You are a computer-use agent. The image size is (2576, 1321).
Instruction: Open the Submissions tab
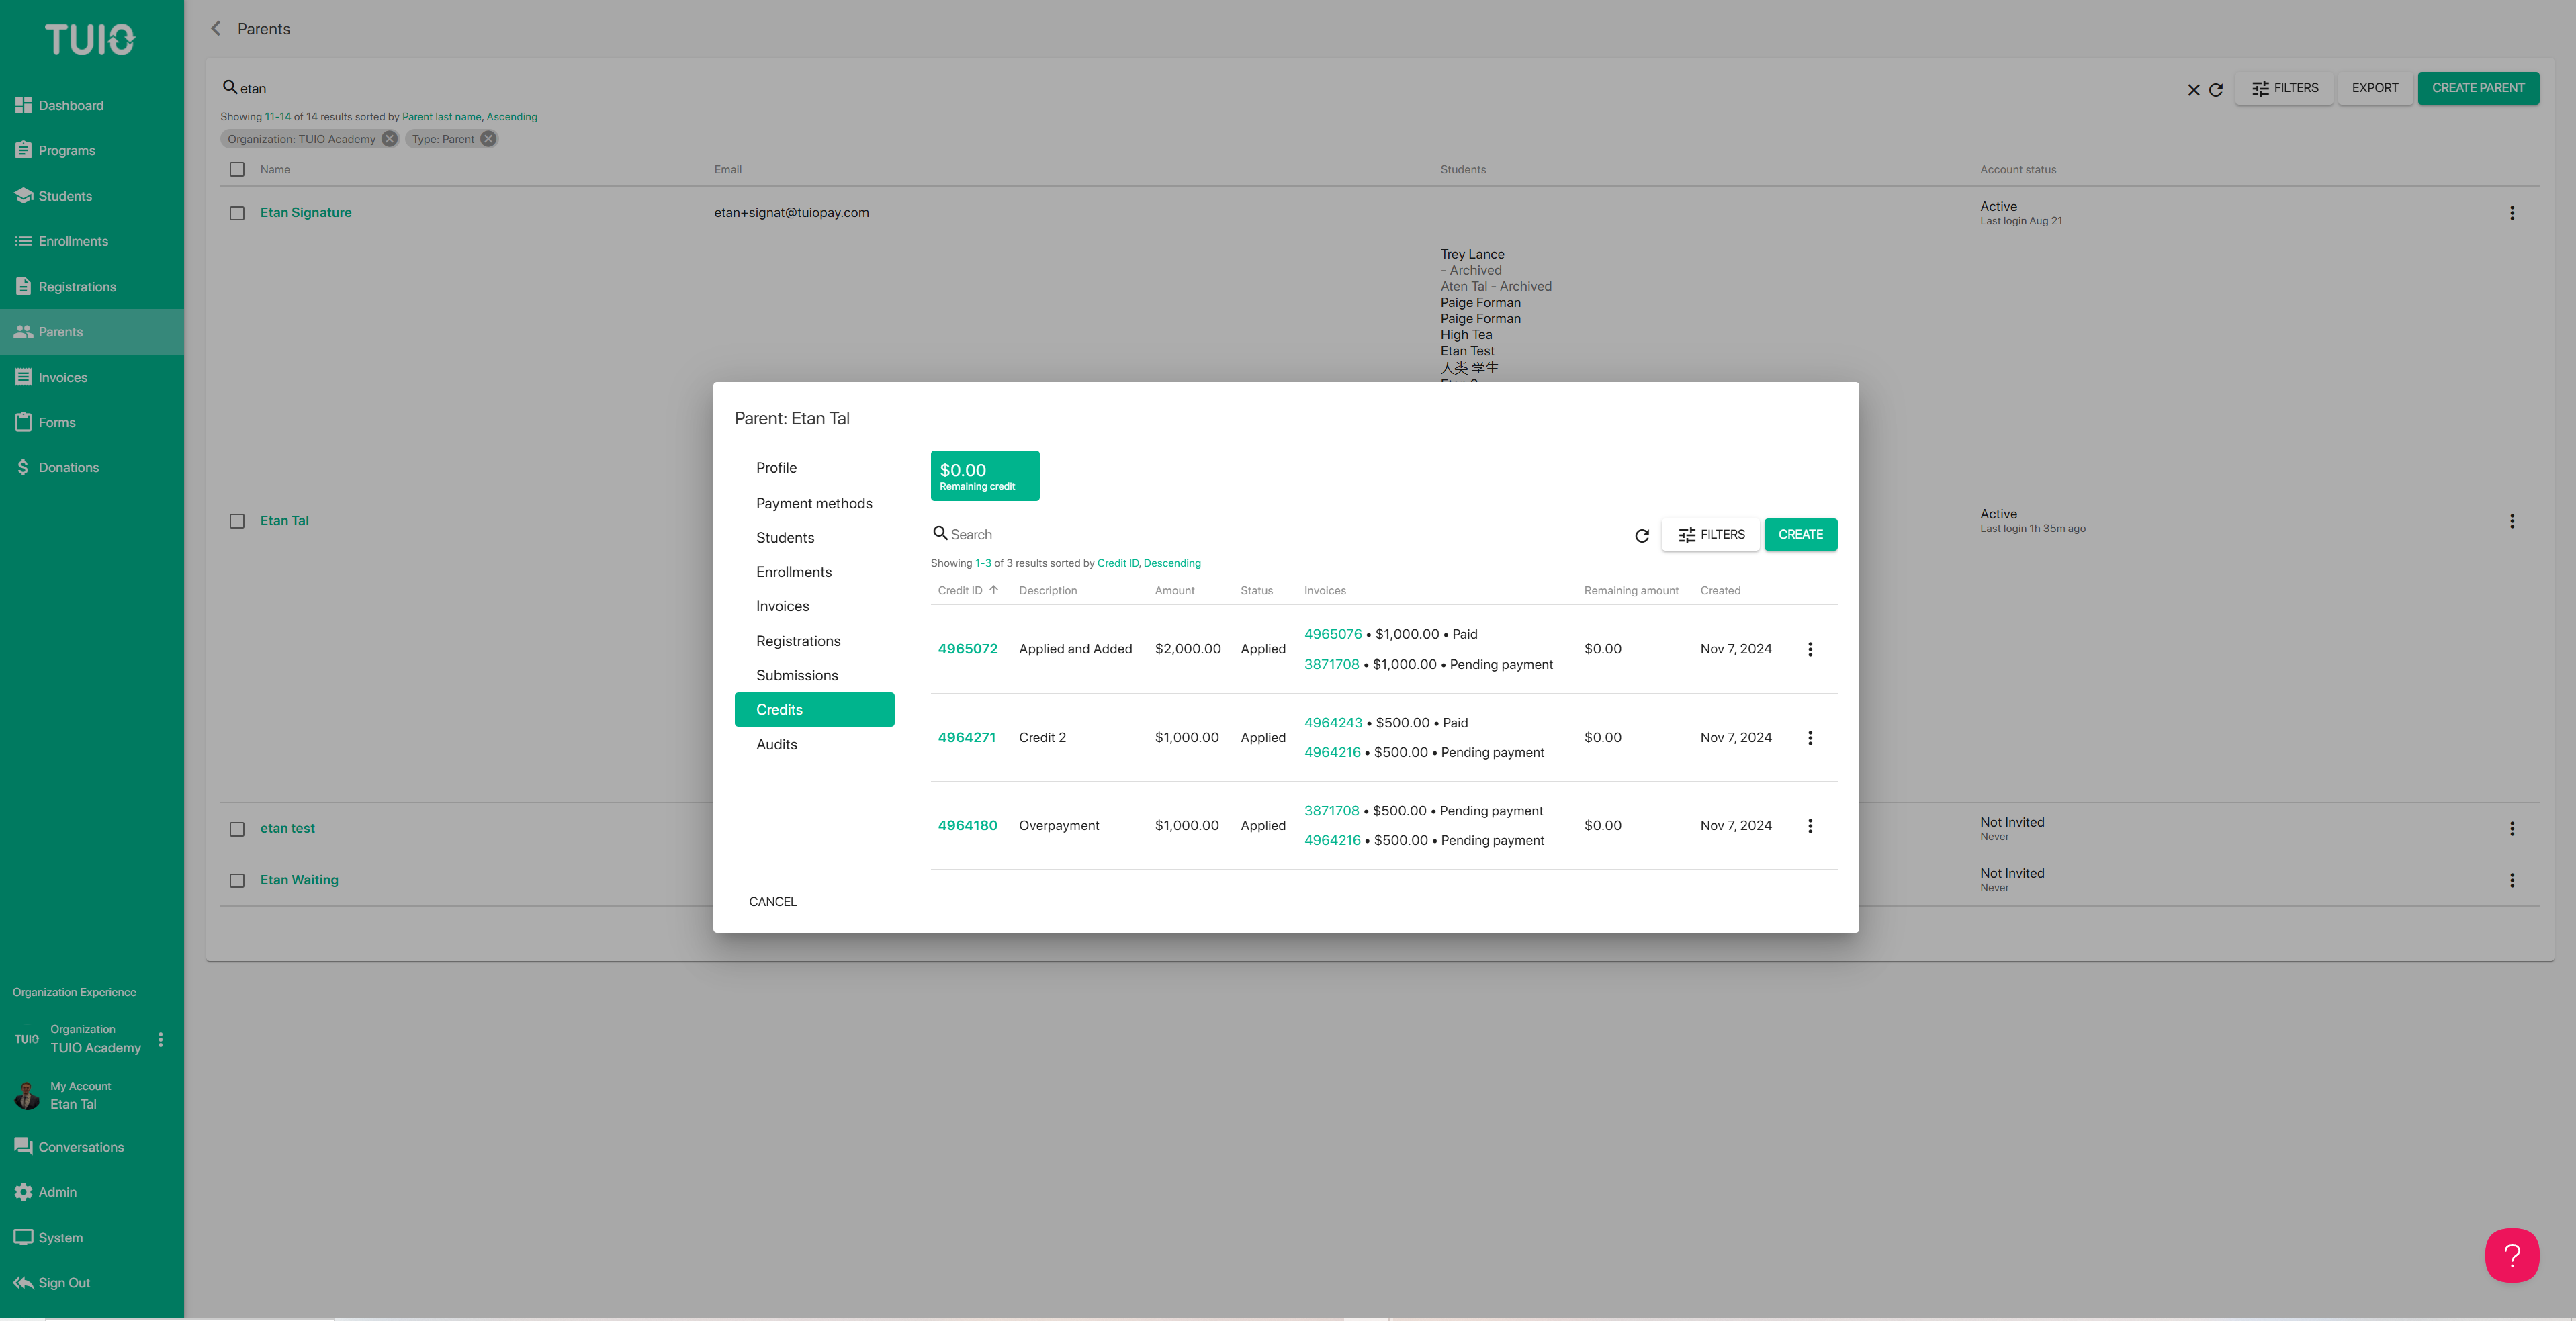point(814,675)
